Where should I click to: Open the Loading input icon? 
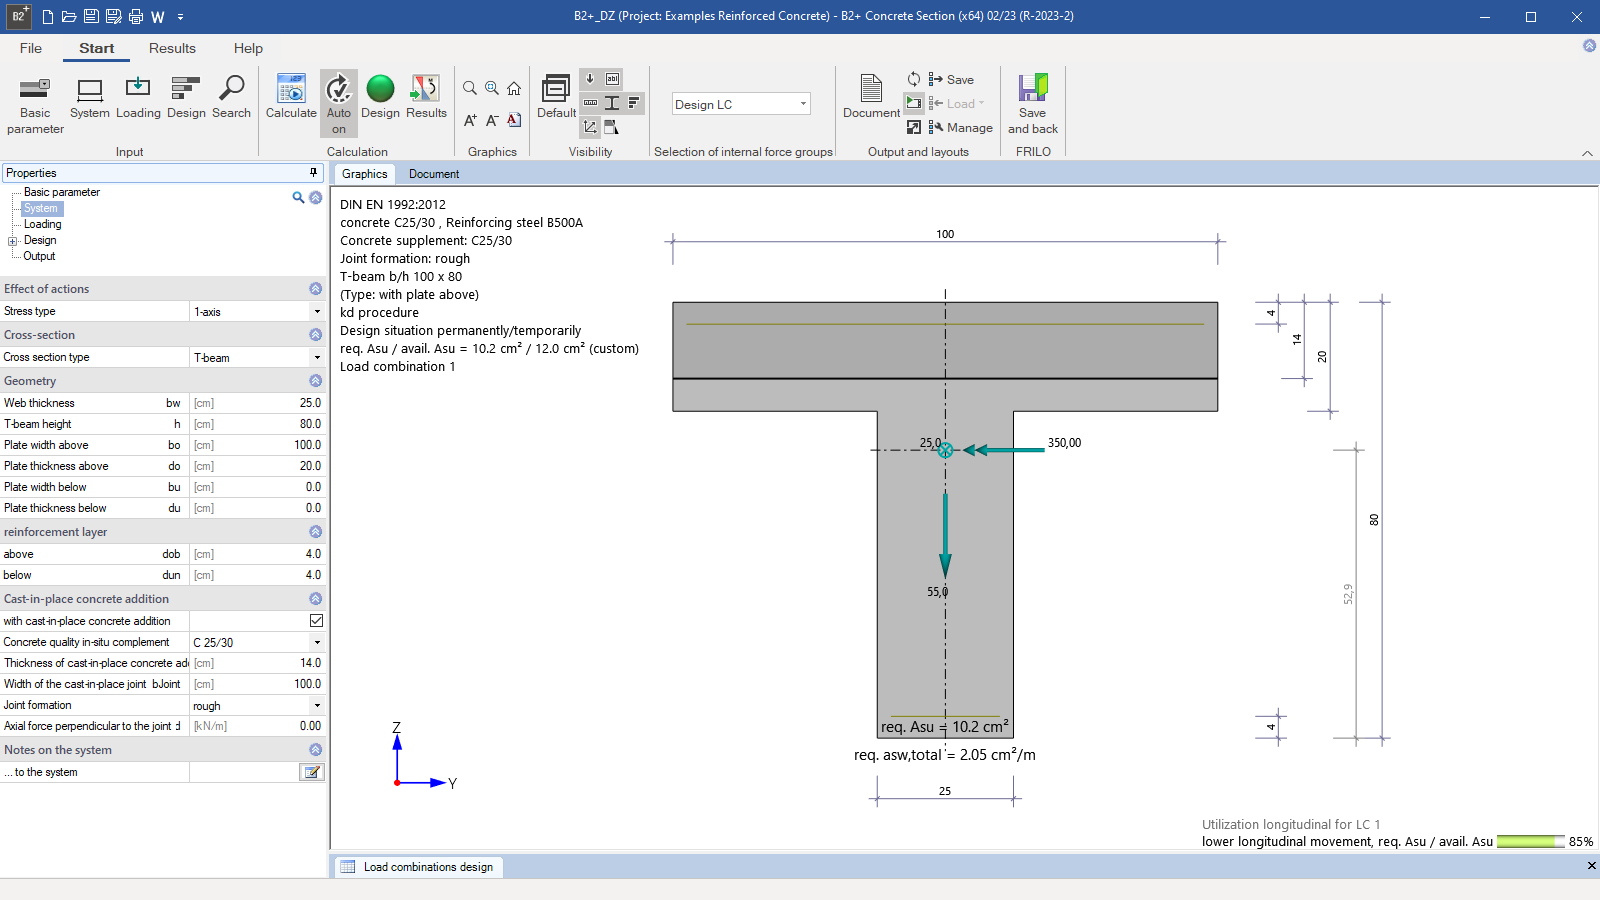click(138, 97)
